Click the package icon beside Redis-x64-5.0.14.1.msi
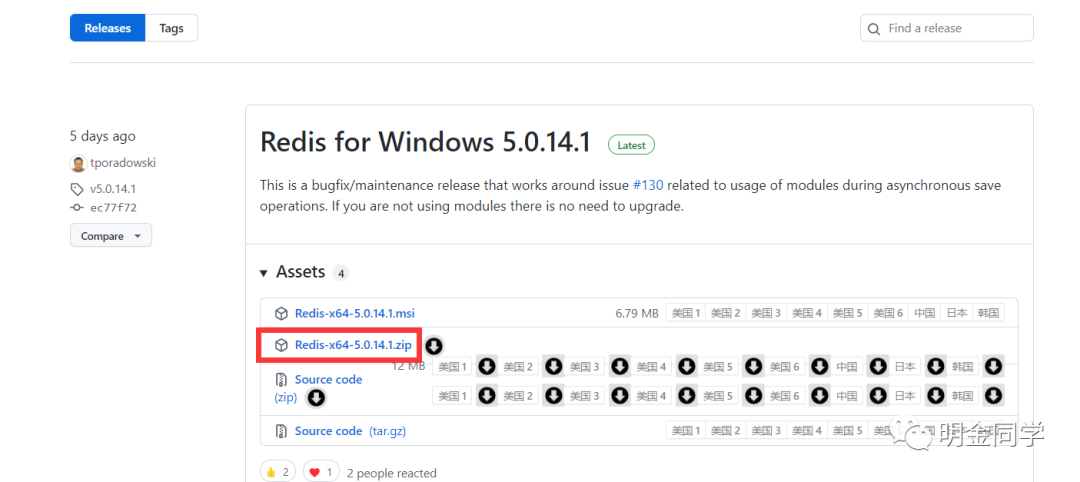This screenshot has width=1080, height=482. click(281, 313)
